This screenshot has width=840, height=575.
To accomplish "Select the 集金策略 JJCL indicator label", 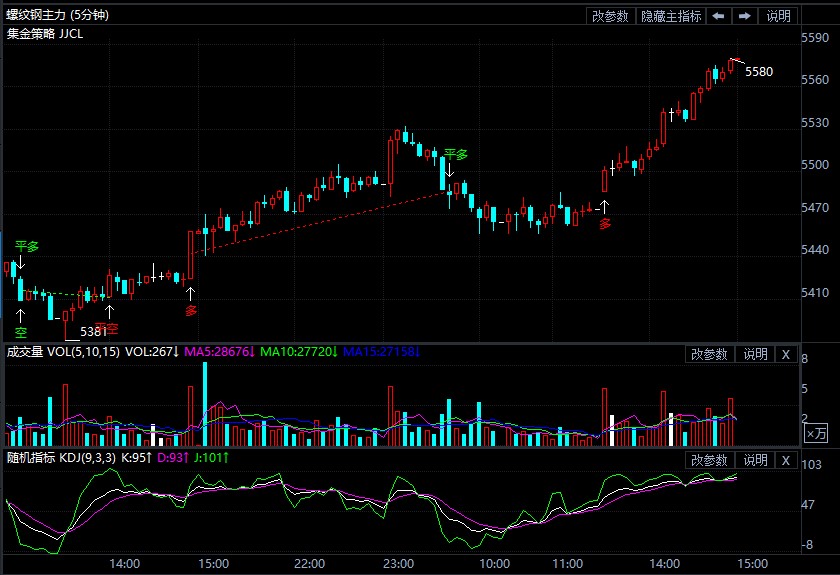I will pos(45,33).
